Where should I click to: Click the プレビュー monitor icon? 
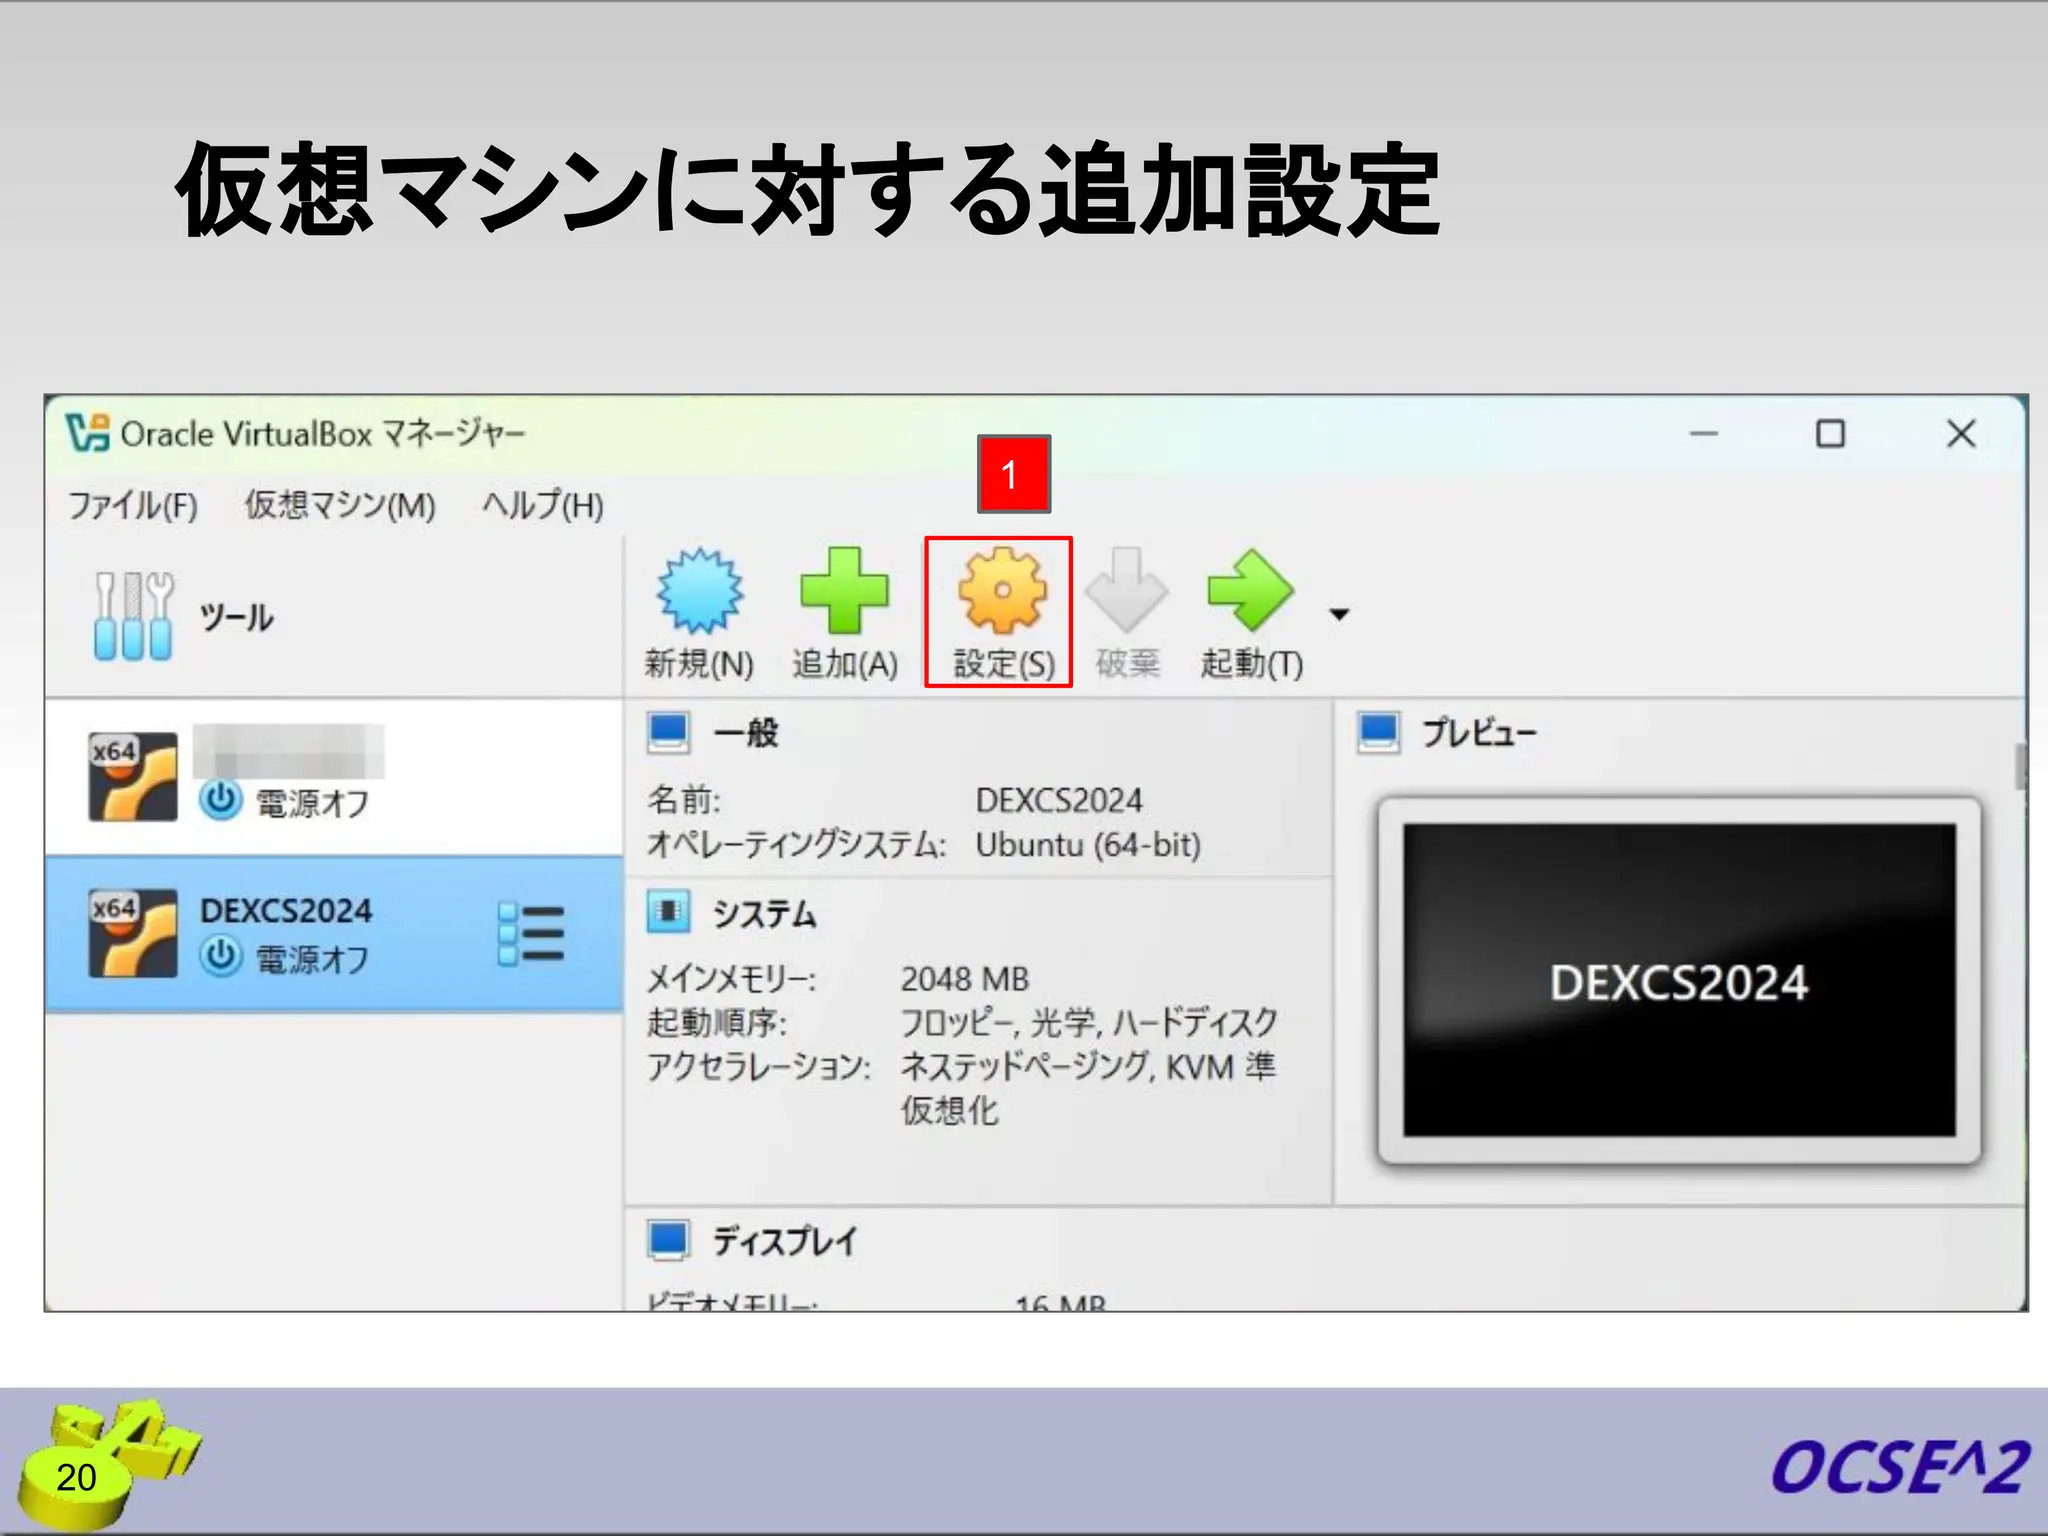tap(1379, 733)
